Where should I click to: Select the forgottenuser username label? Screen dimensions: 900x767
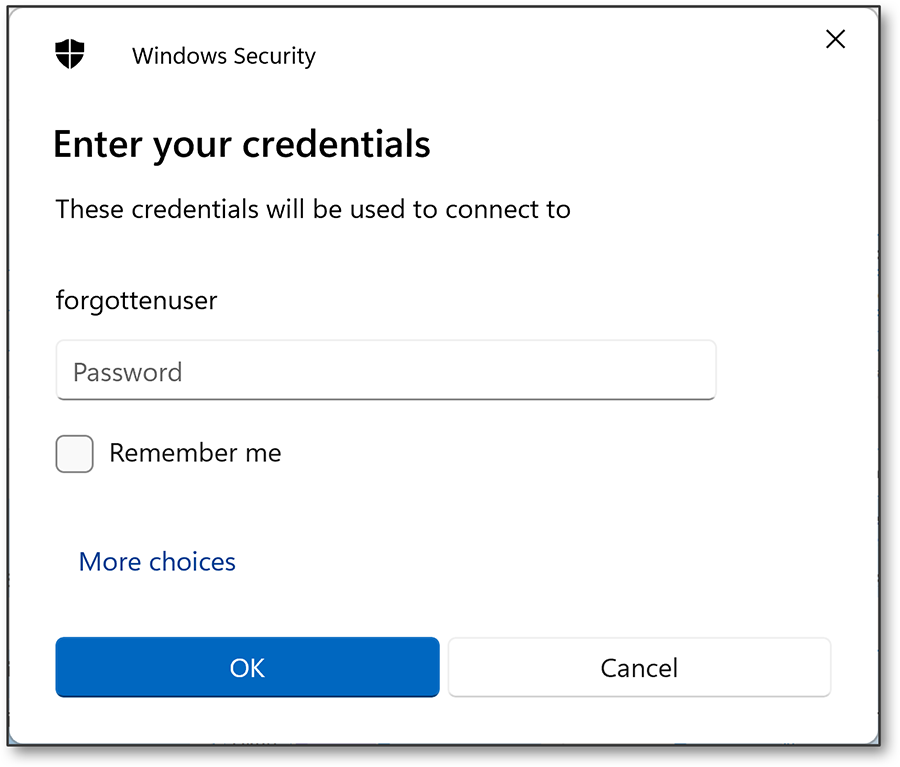point(136,300)
